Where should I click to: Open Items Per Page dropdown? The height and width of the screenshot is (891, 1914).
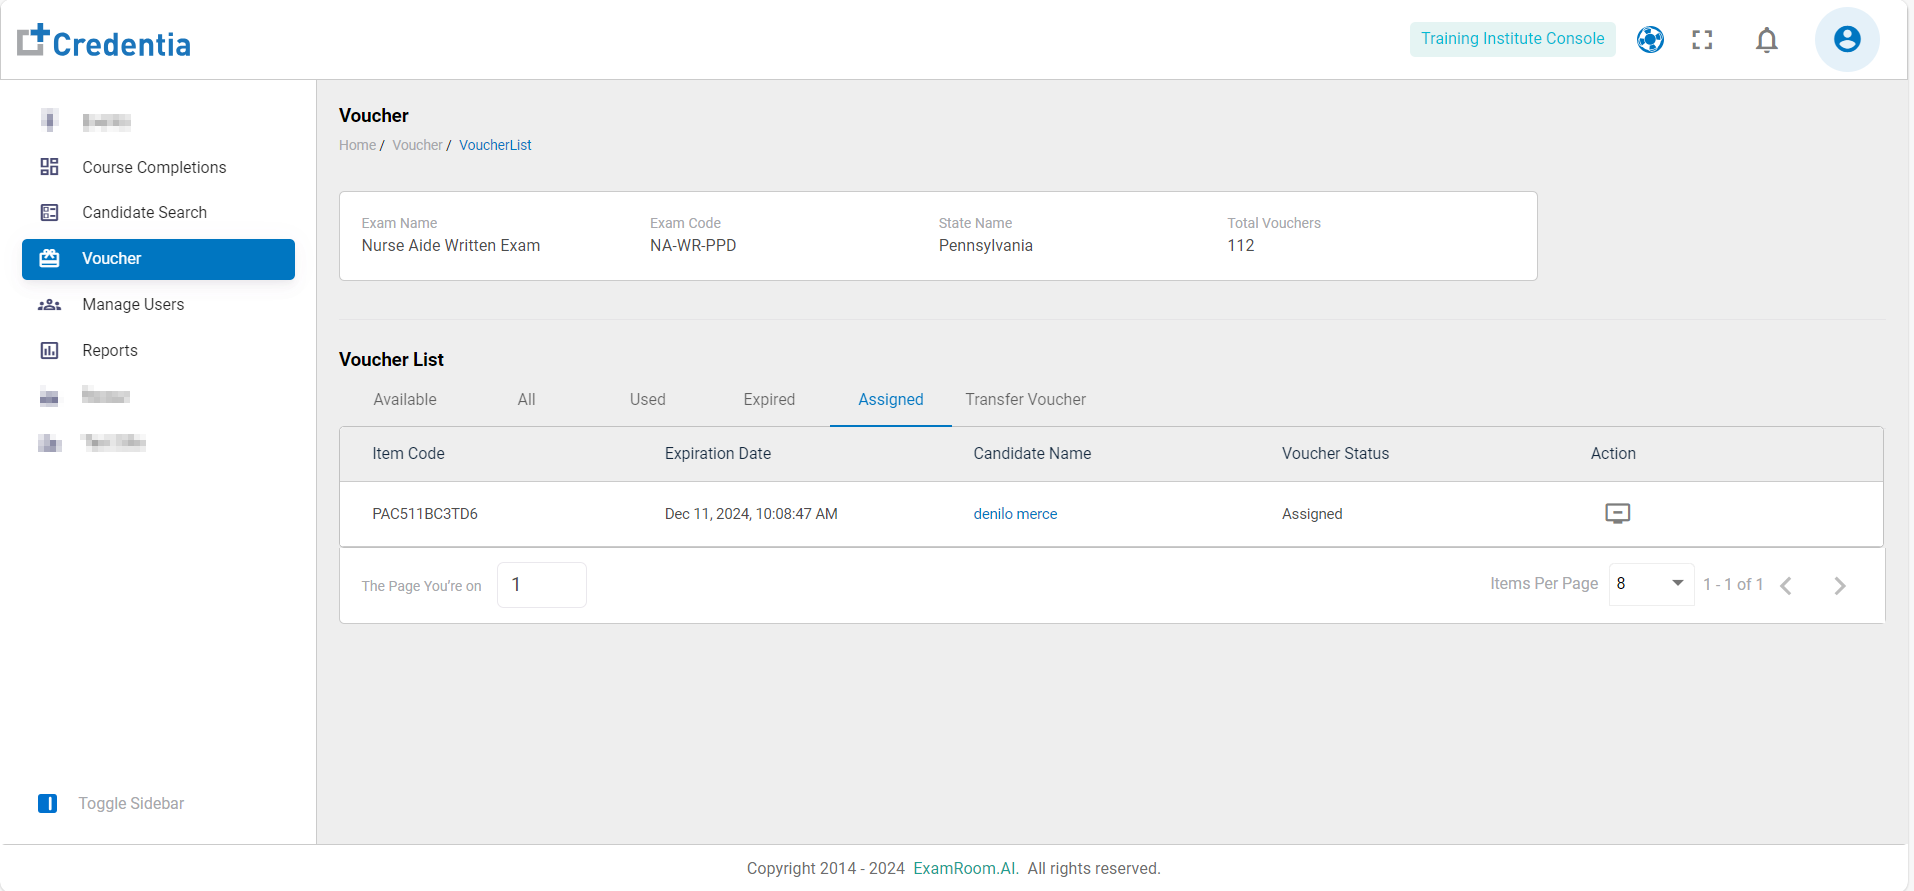click(x=1651, y=584)
